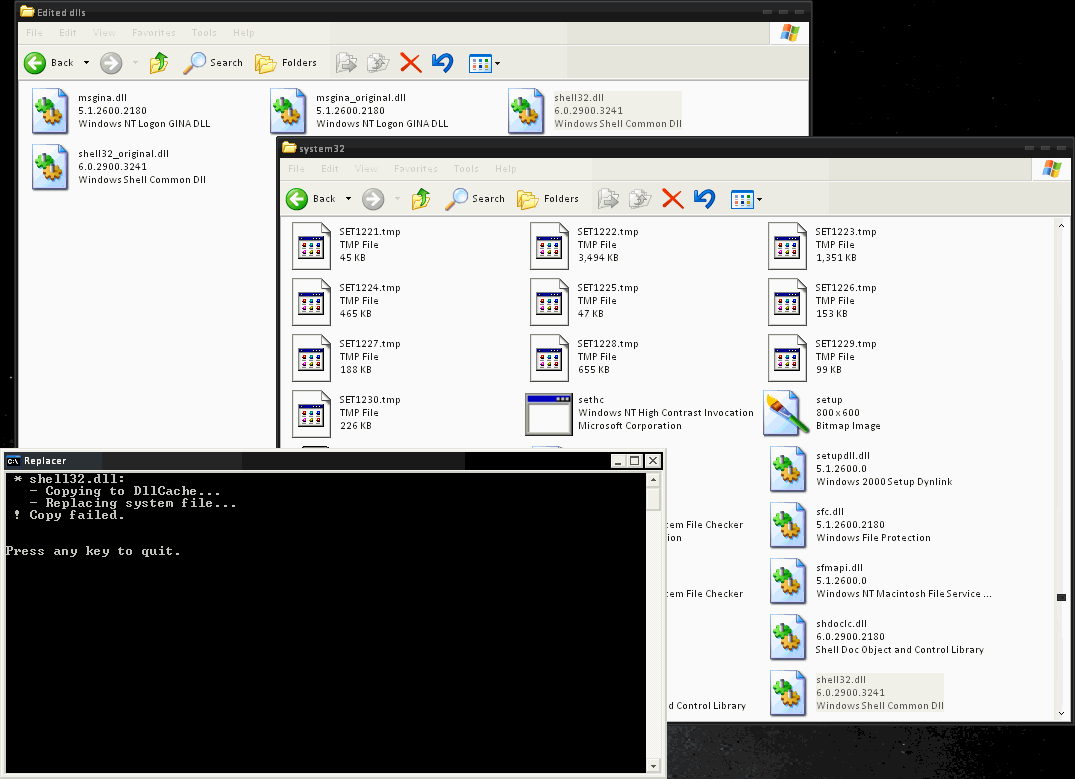Minimize the Replacer console window
Viewport: 1075px width, 779px height.
click(618, 461)
